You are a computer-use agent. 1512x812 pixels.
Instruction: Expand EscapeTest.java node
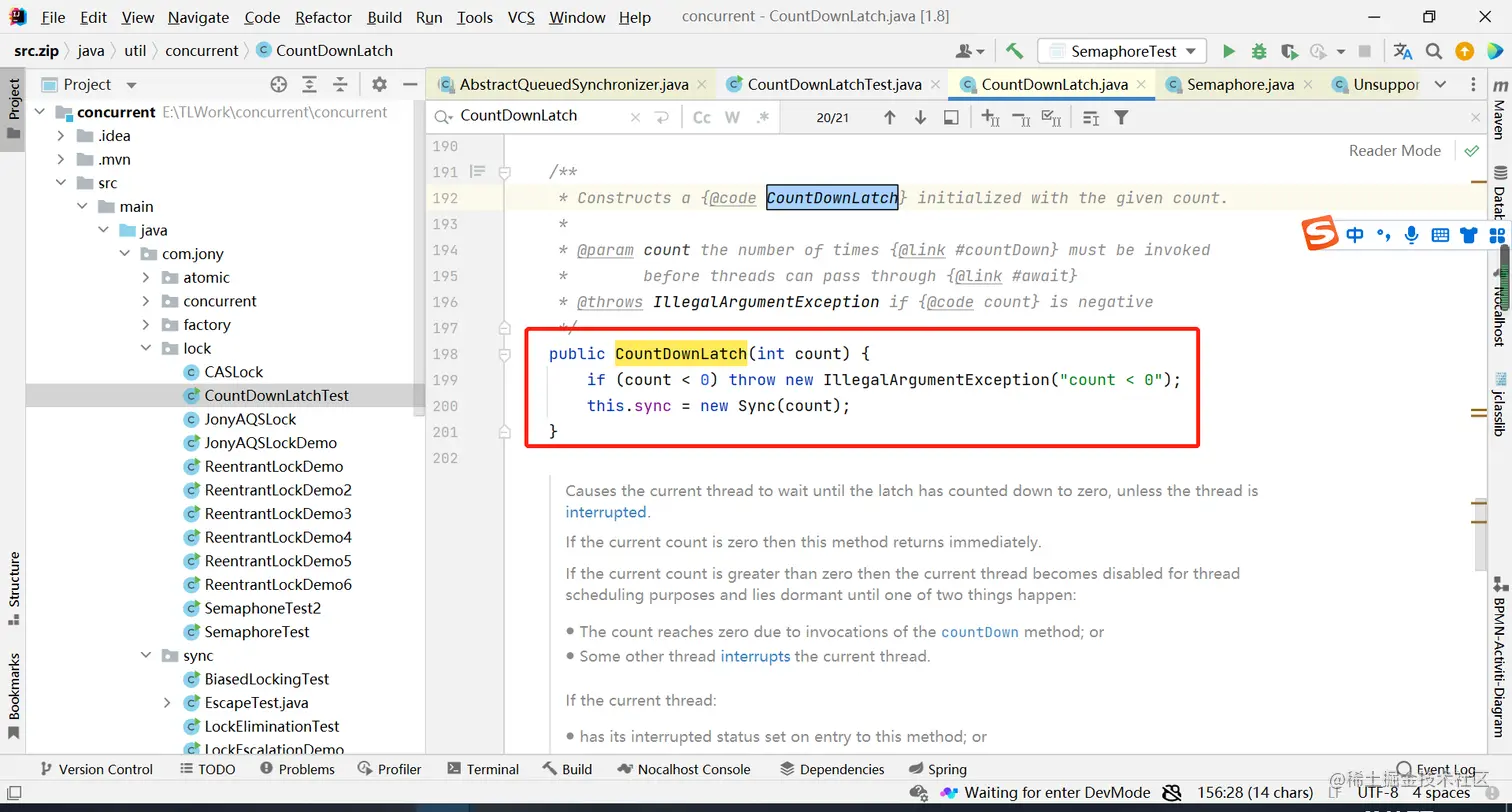coord(167,703)
